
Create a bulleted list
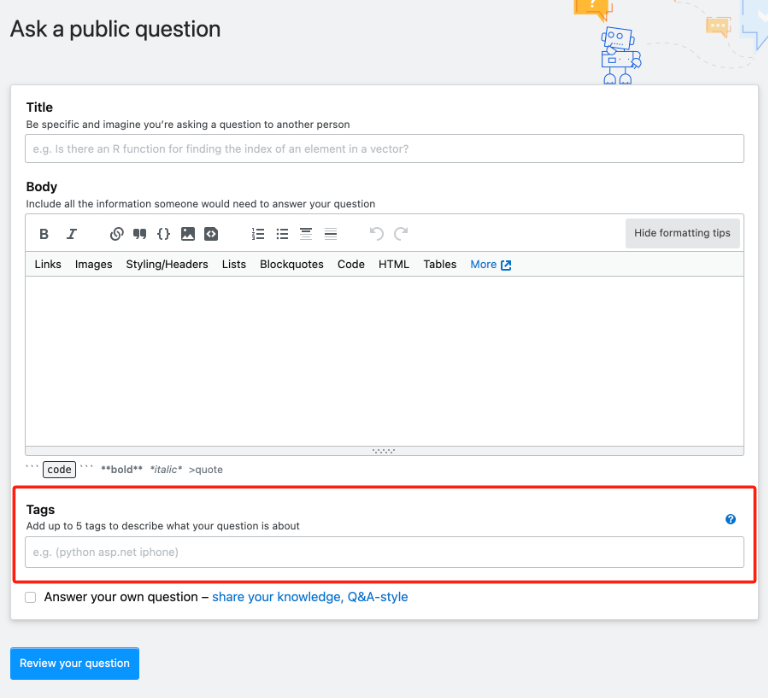pos(282,234)
